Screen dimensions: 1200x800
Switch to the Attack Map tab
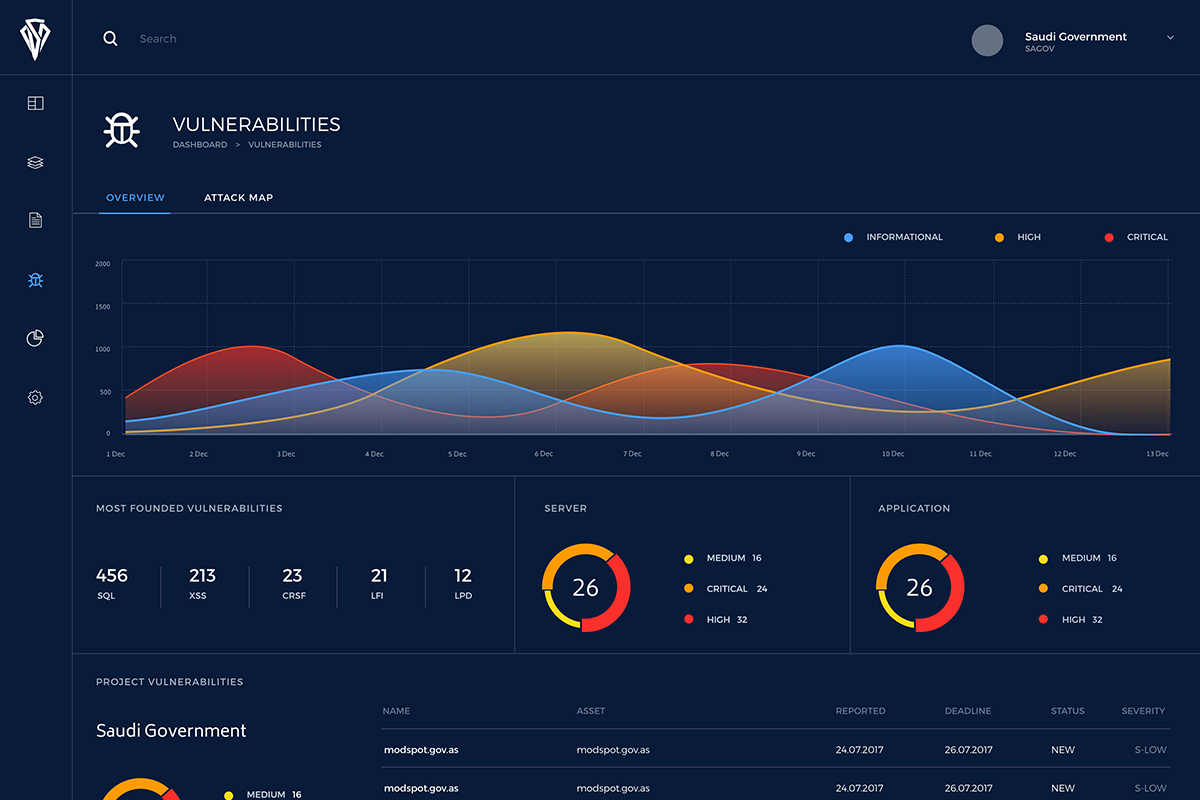tap(239, 198)
